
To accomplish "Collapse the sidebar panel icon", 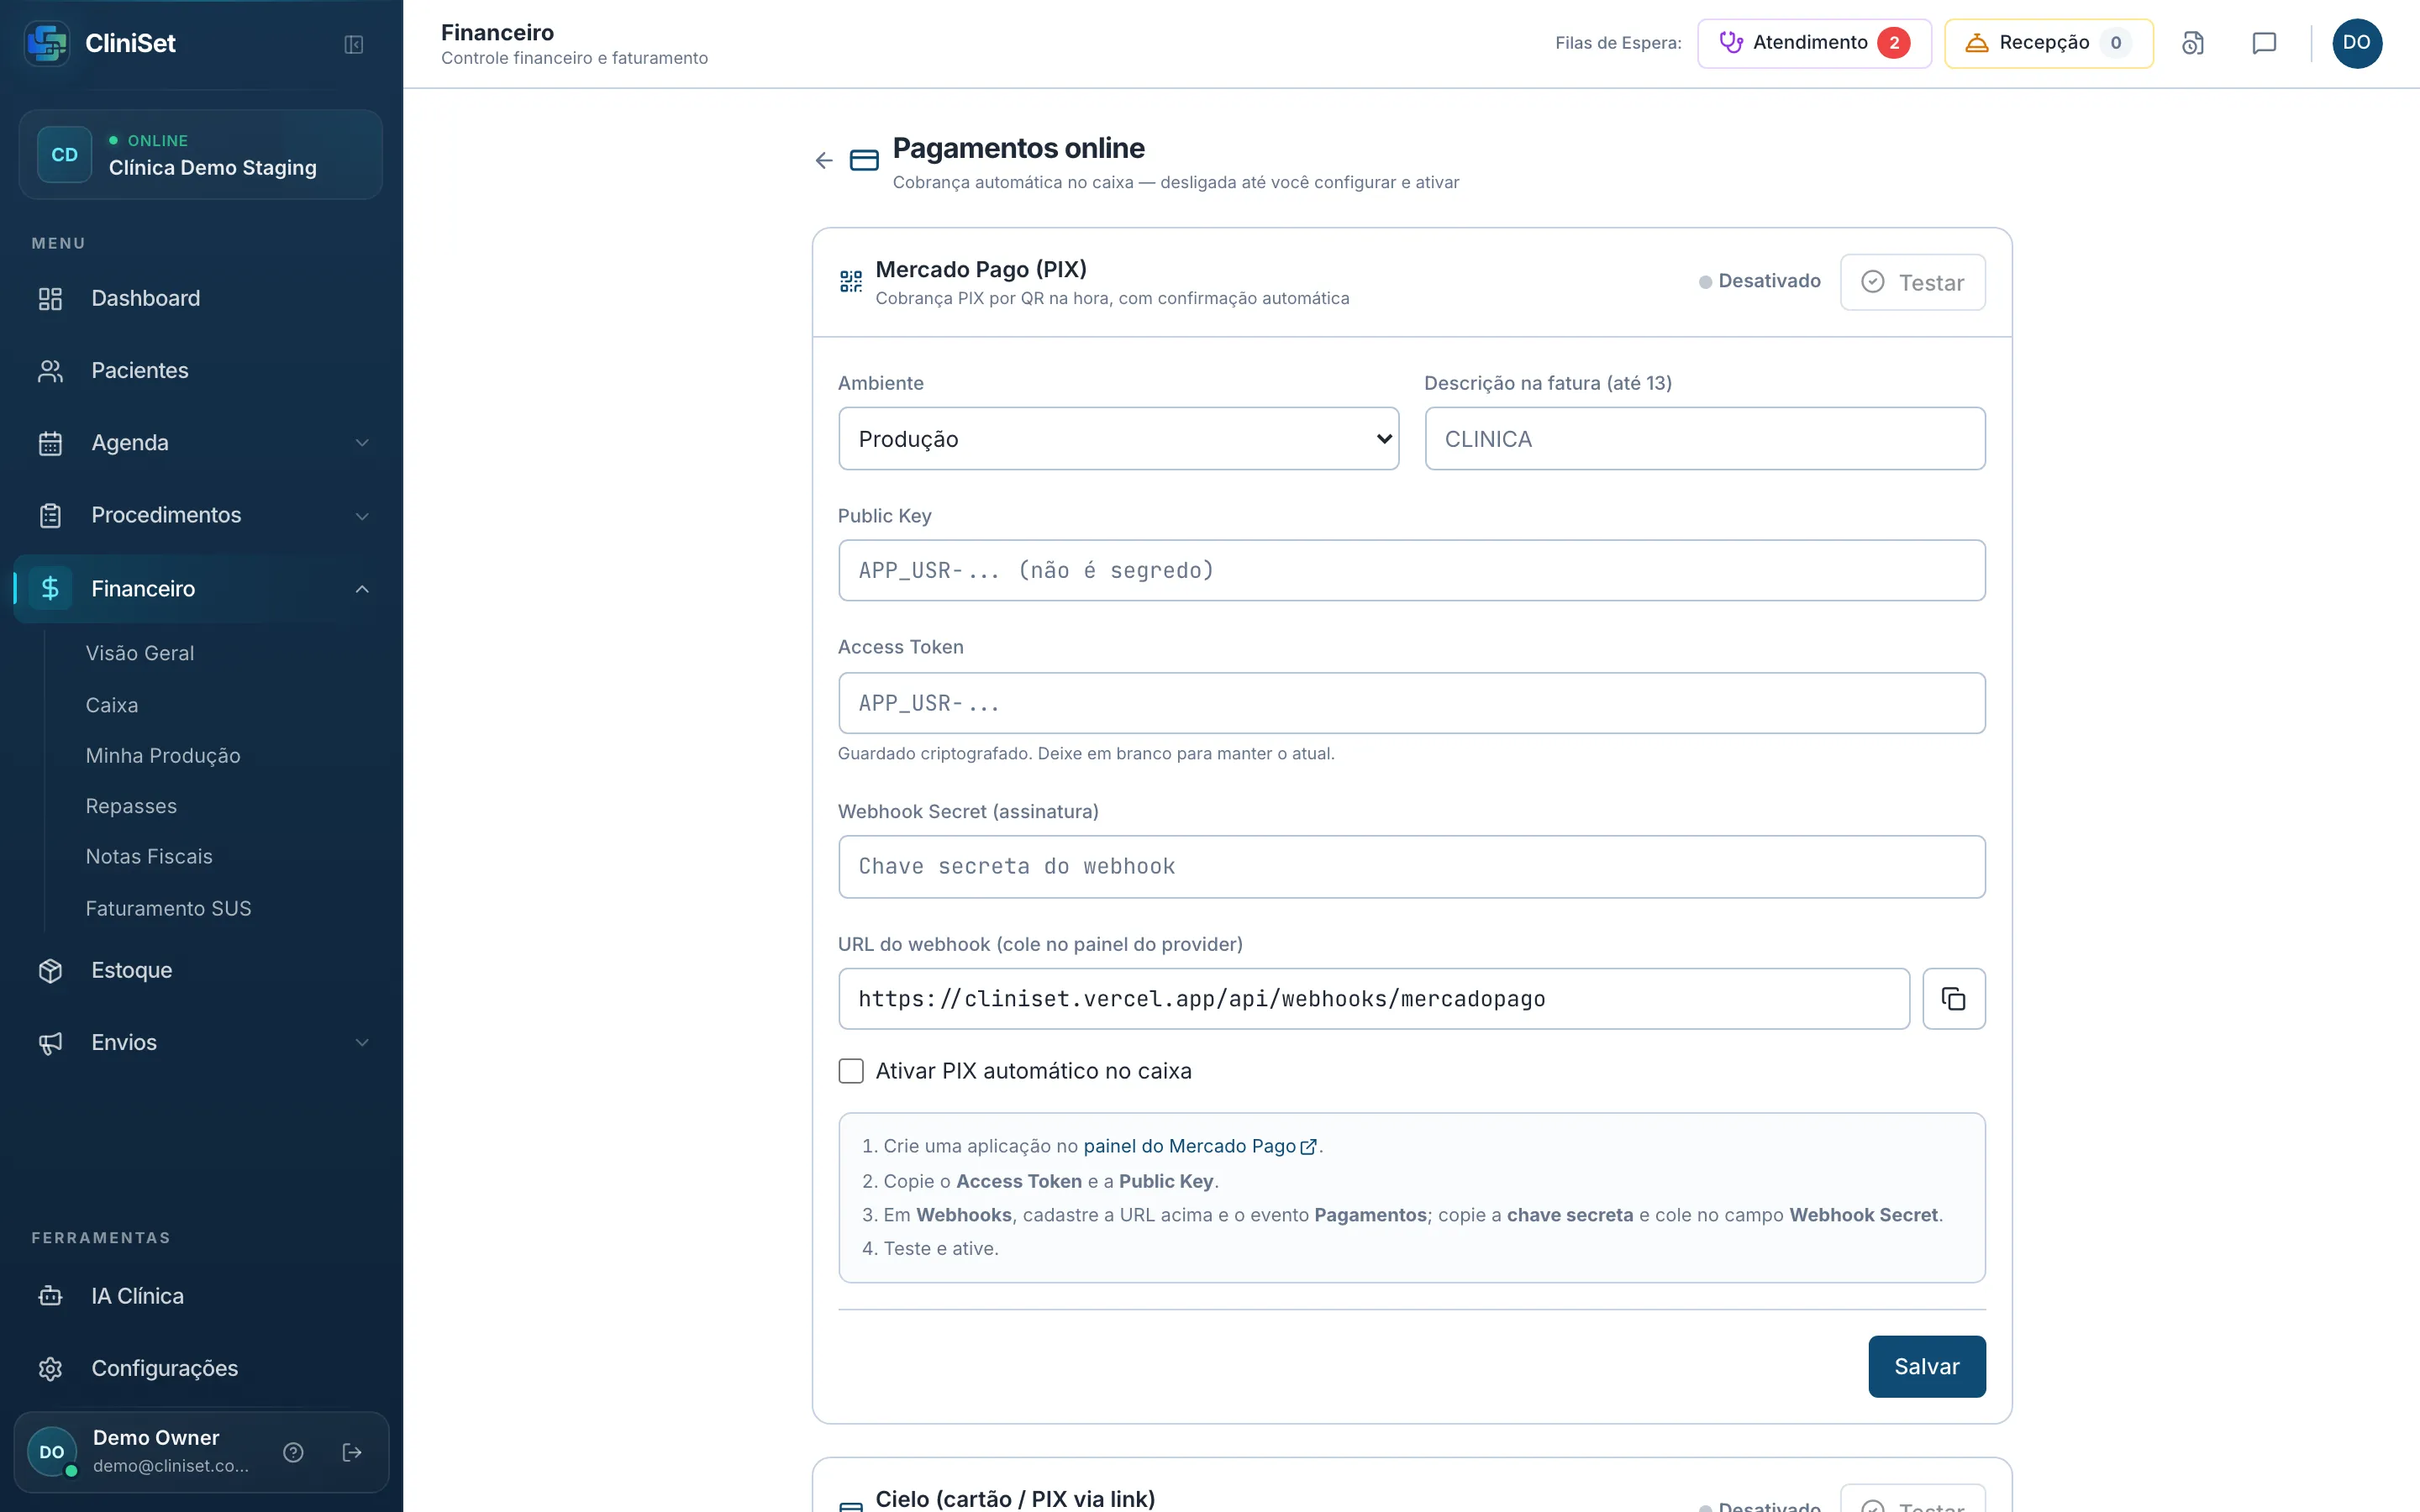I will point(353,44).
